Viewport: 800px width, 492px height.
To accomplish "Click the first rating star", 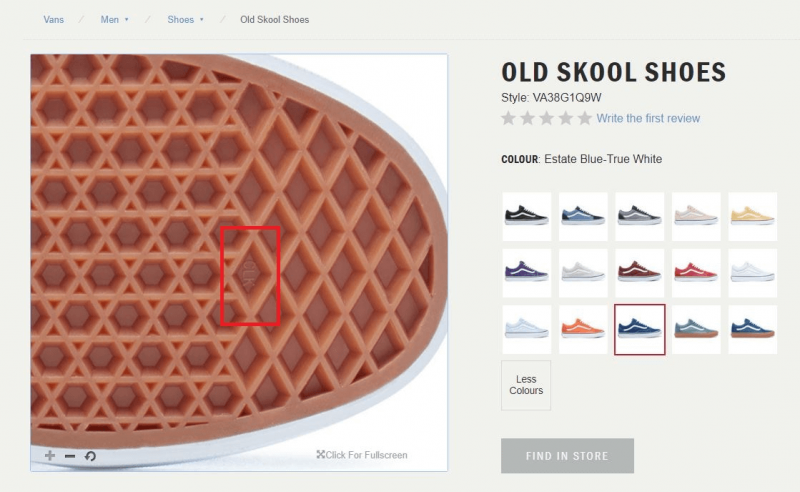I will tap(509, 118).
